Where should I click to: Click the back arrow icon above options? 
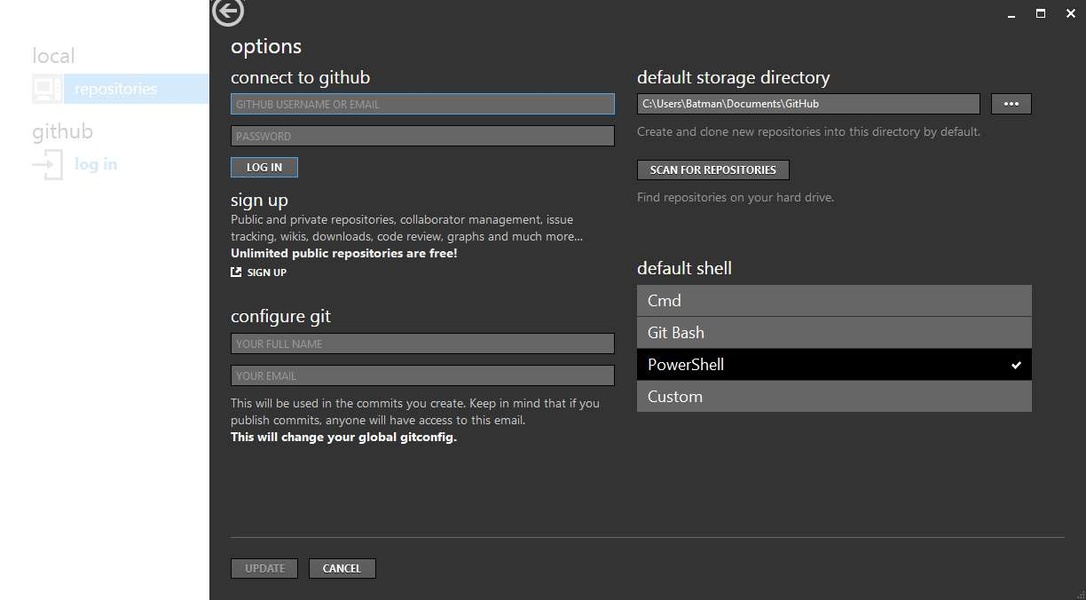coord(228,12)
